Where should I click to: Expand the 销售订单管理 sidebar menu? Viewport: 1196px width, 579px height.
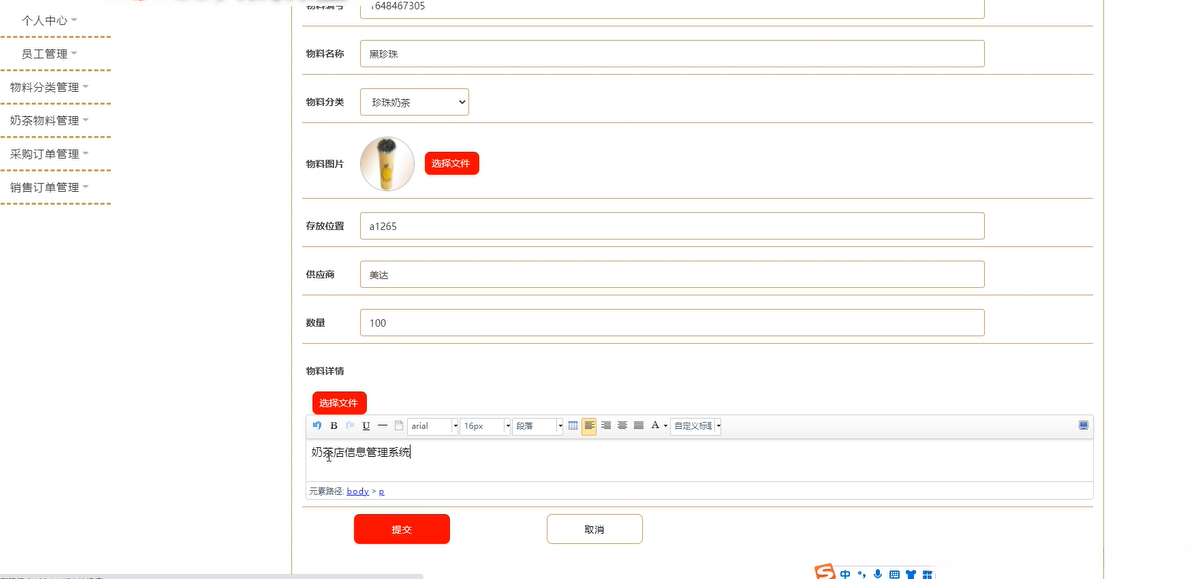tap(50, 188)
